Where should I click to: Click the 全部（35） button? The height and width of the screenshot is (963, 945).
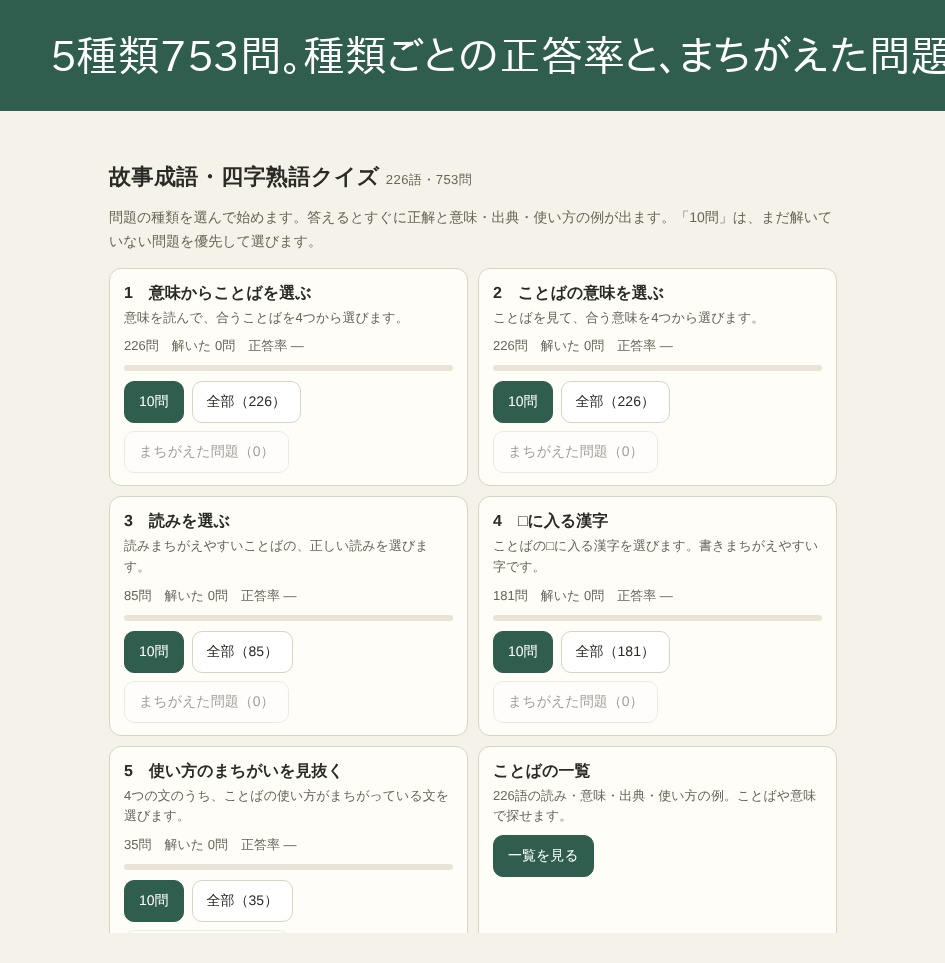[242, 901]
